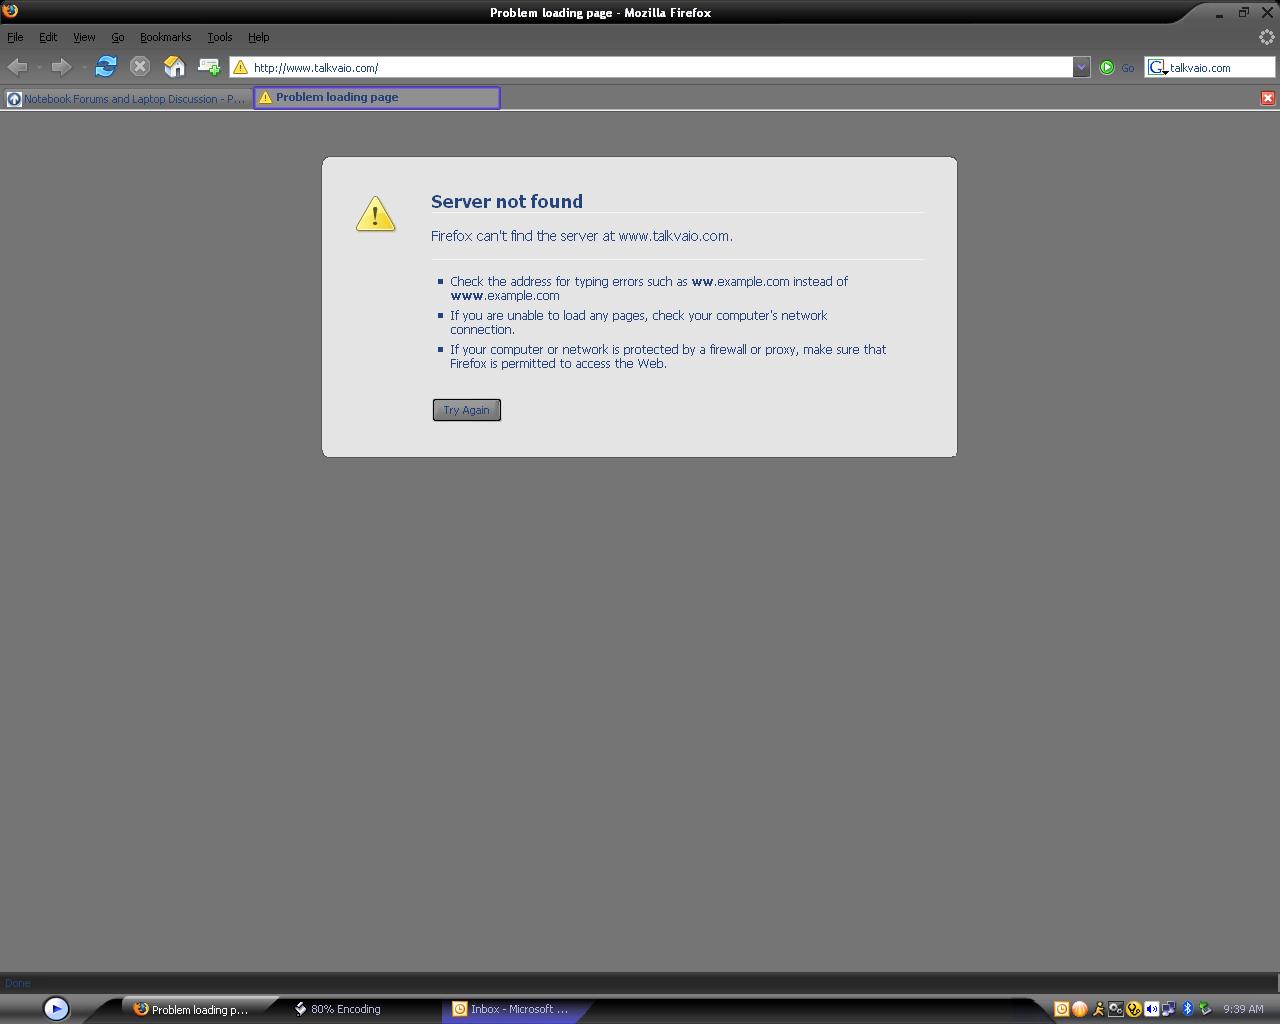Click the 'Check the address for typing errors' tip
The width and height of the screenshot is (1280, 1024).
649,288
